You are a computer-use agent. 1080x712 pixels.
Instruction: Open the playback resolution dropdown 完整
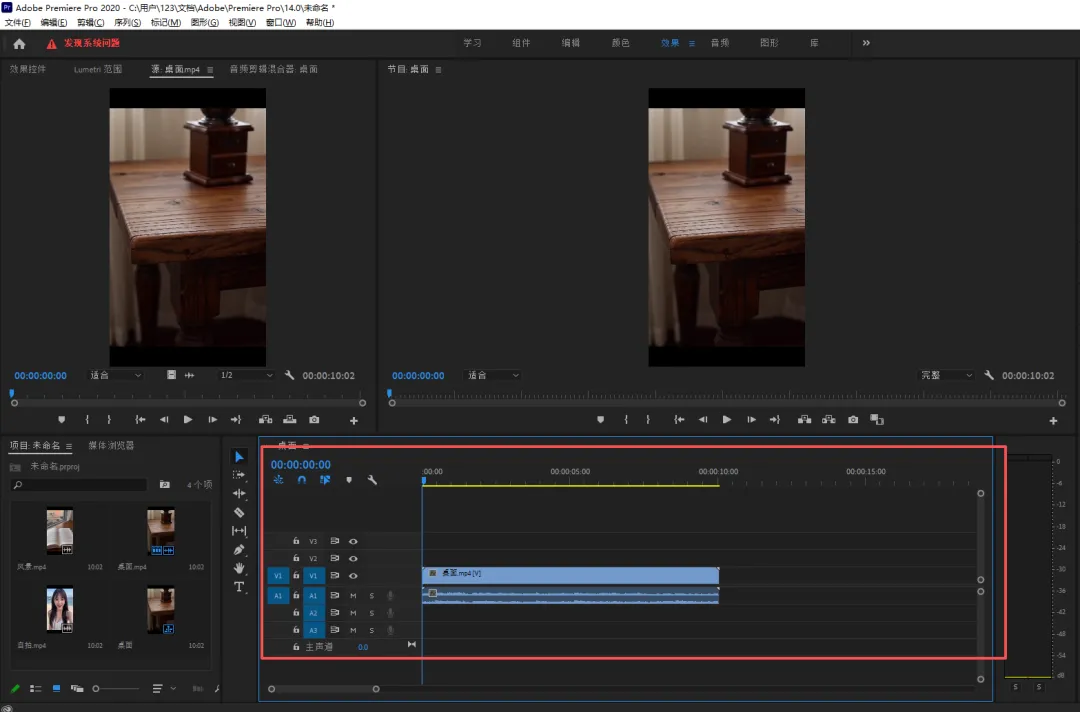tap(946, 375)
